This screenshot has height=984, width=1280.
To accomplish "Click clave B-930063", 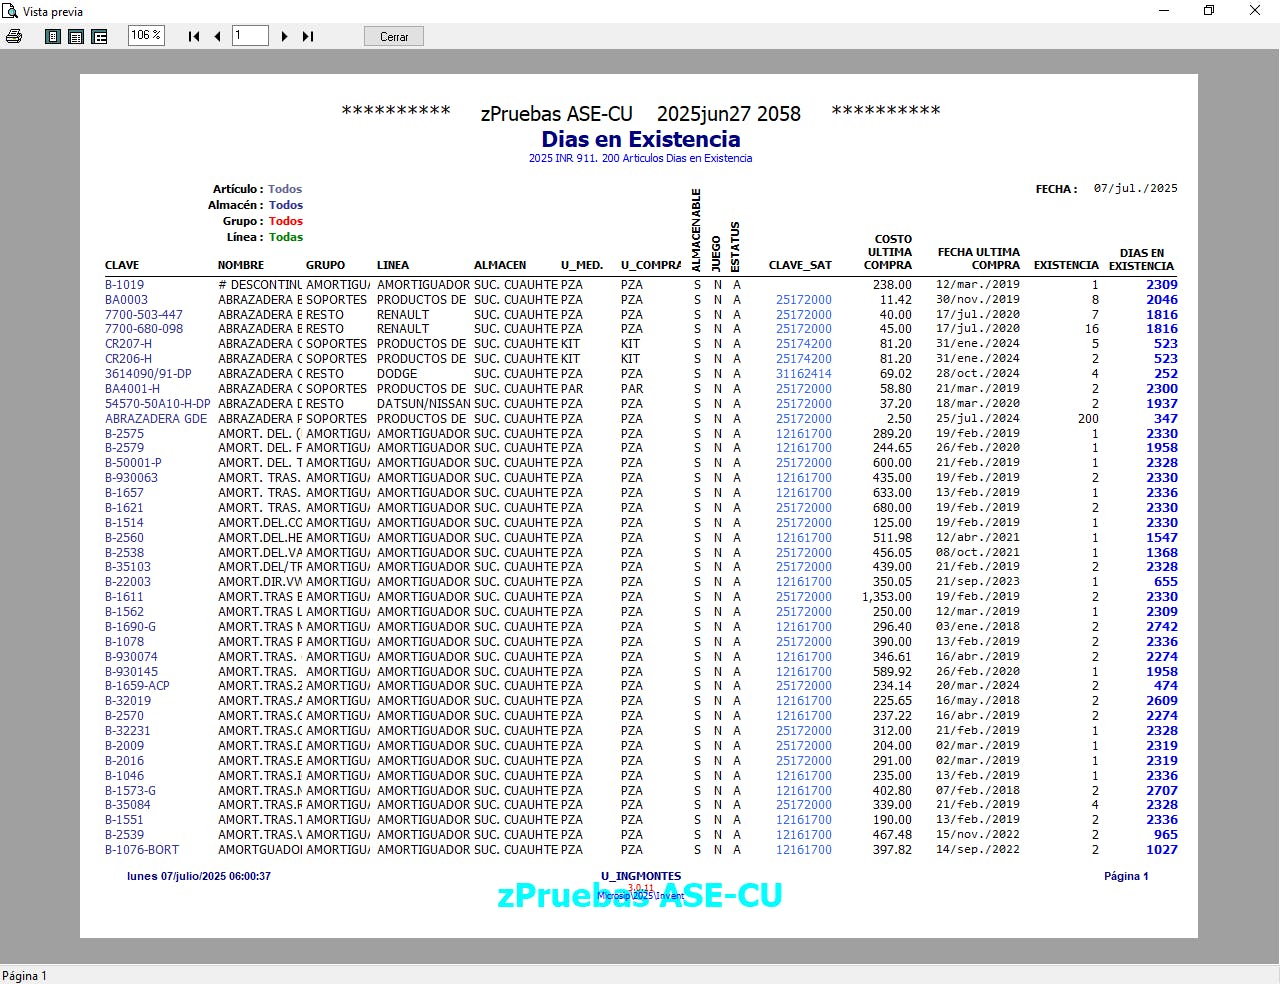I will [131, 477].
